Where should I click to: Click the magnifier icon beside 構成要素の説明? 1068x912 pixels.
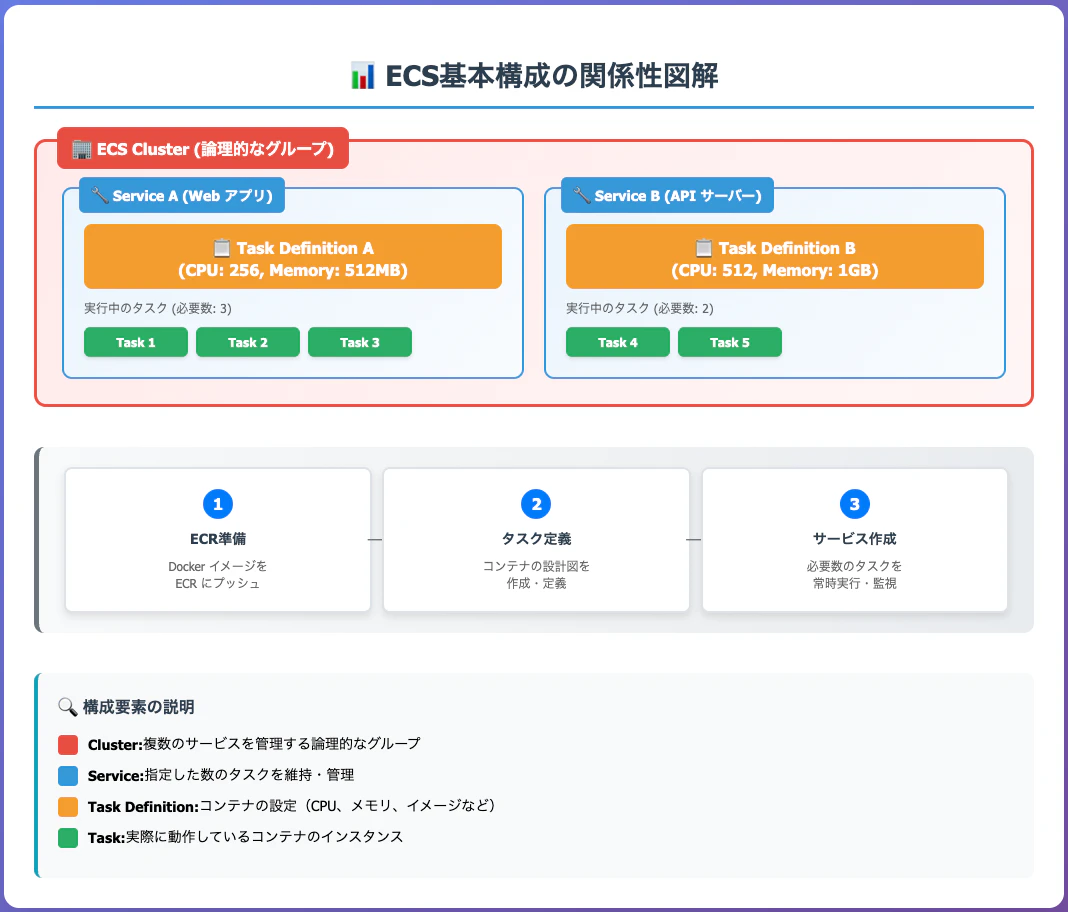tap(67, 707)
